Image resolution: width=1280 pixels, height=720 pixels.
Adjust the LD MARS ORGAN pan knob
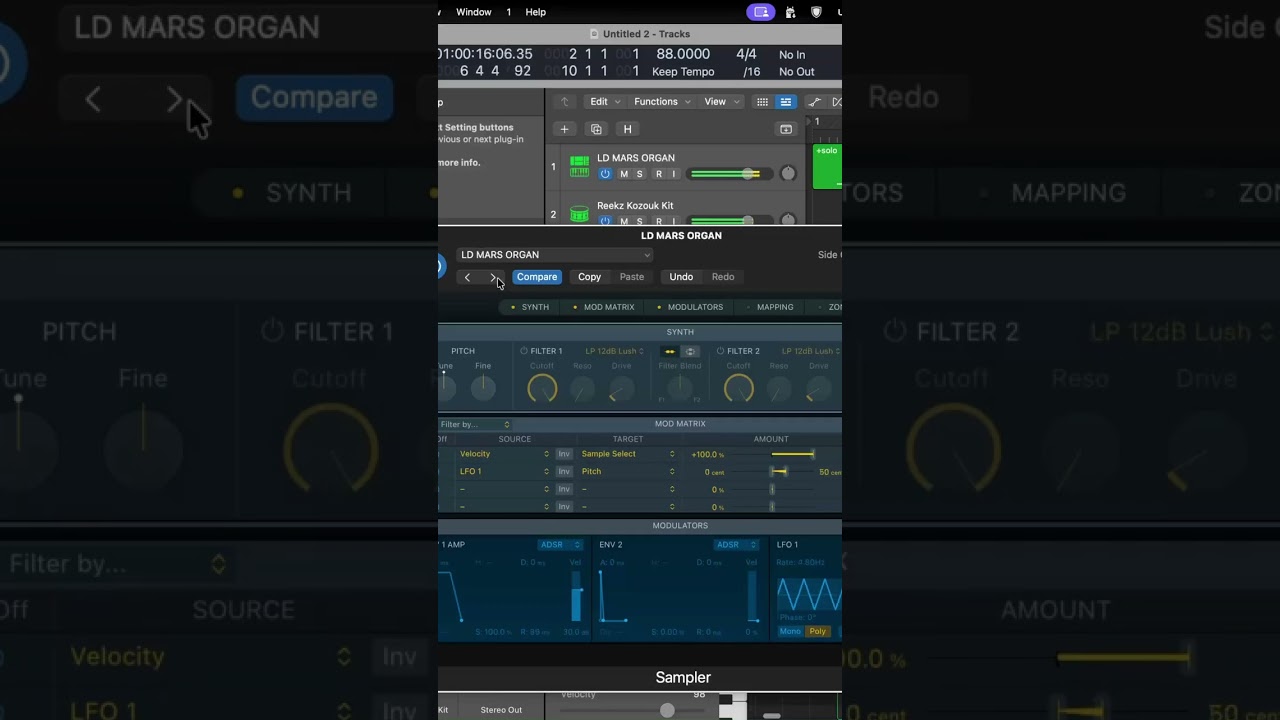pos(788,174)
